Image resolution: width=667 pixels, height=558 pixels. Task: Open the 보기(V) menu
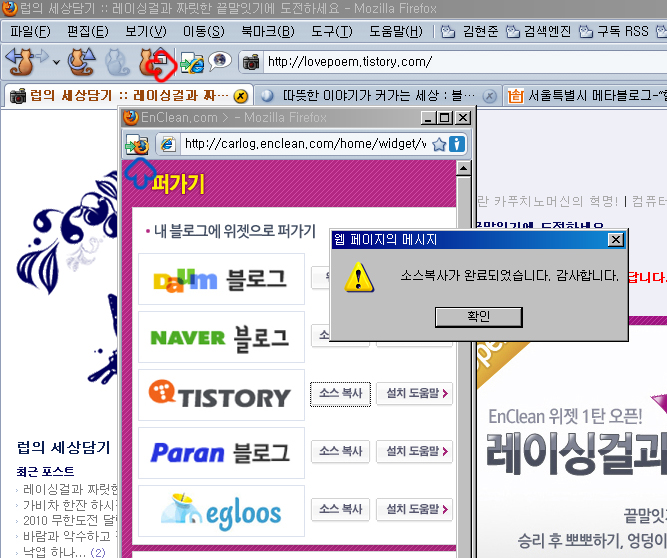click(145, 31)
